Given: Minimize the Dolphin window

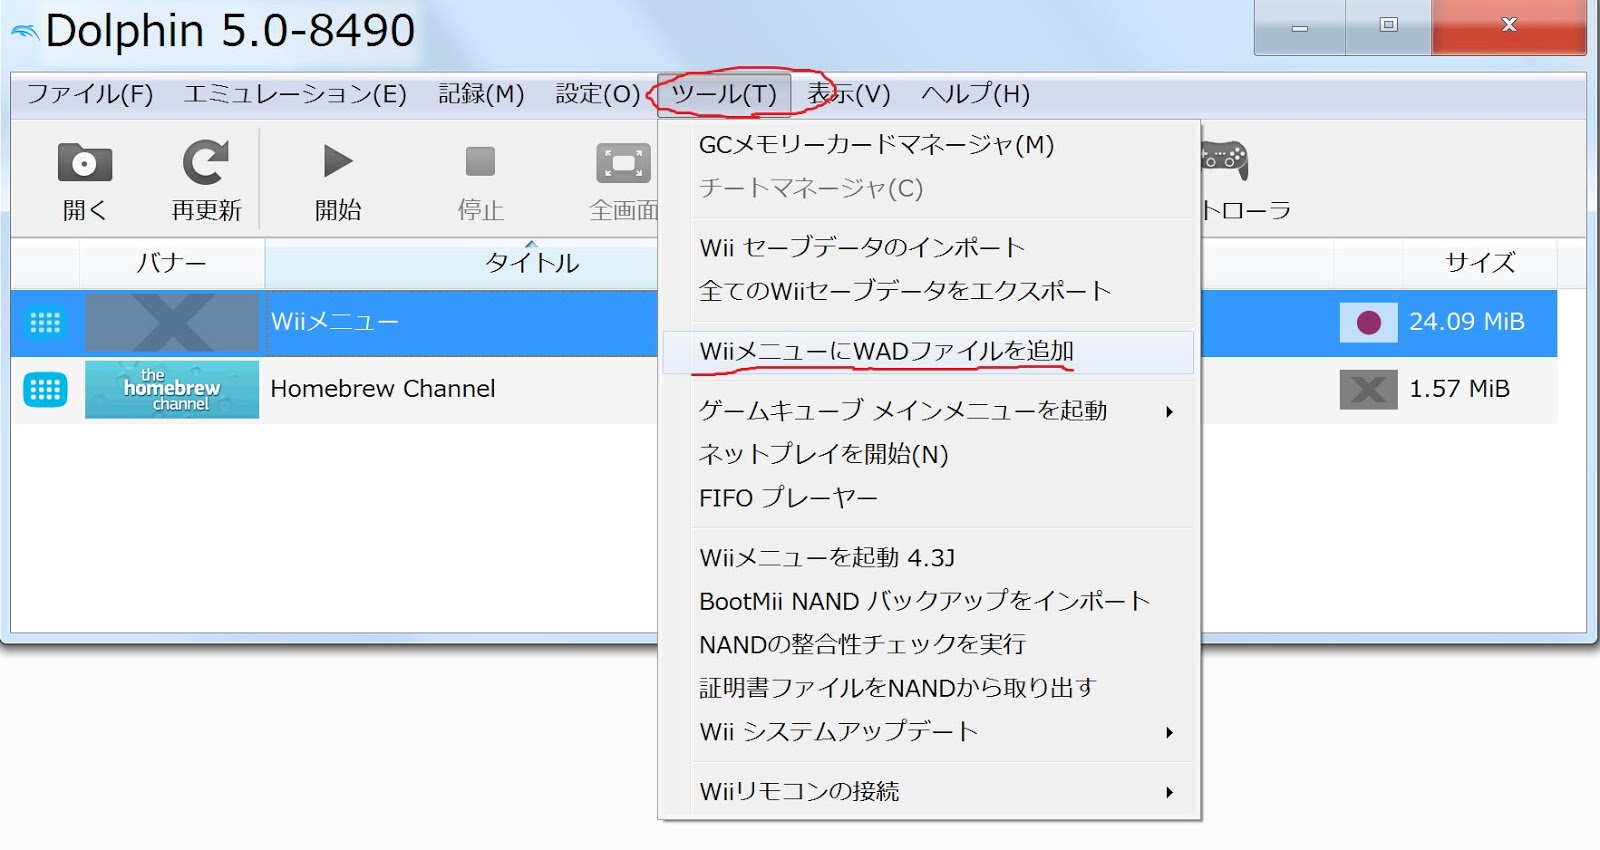Looking at the screenshot, I should [1300, 27].
